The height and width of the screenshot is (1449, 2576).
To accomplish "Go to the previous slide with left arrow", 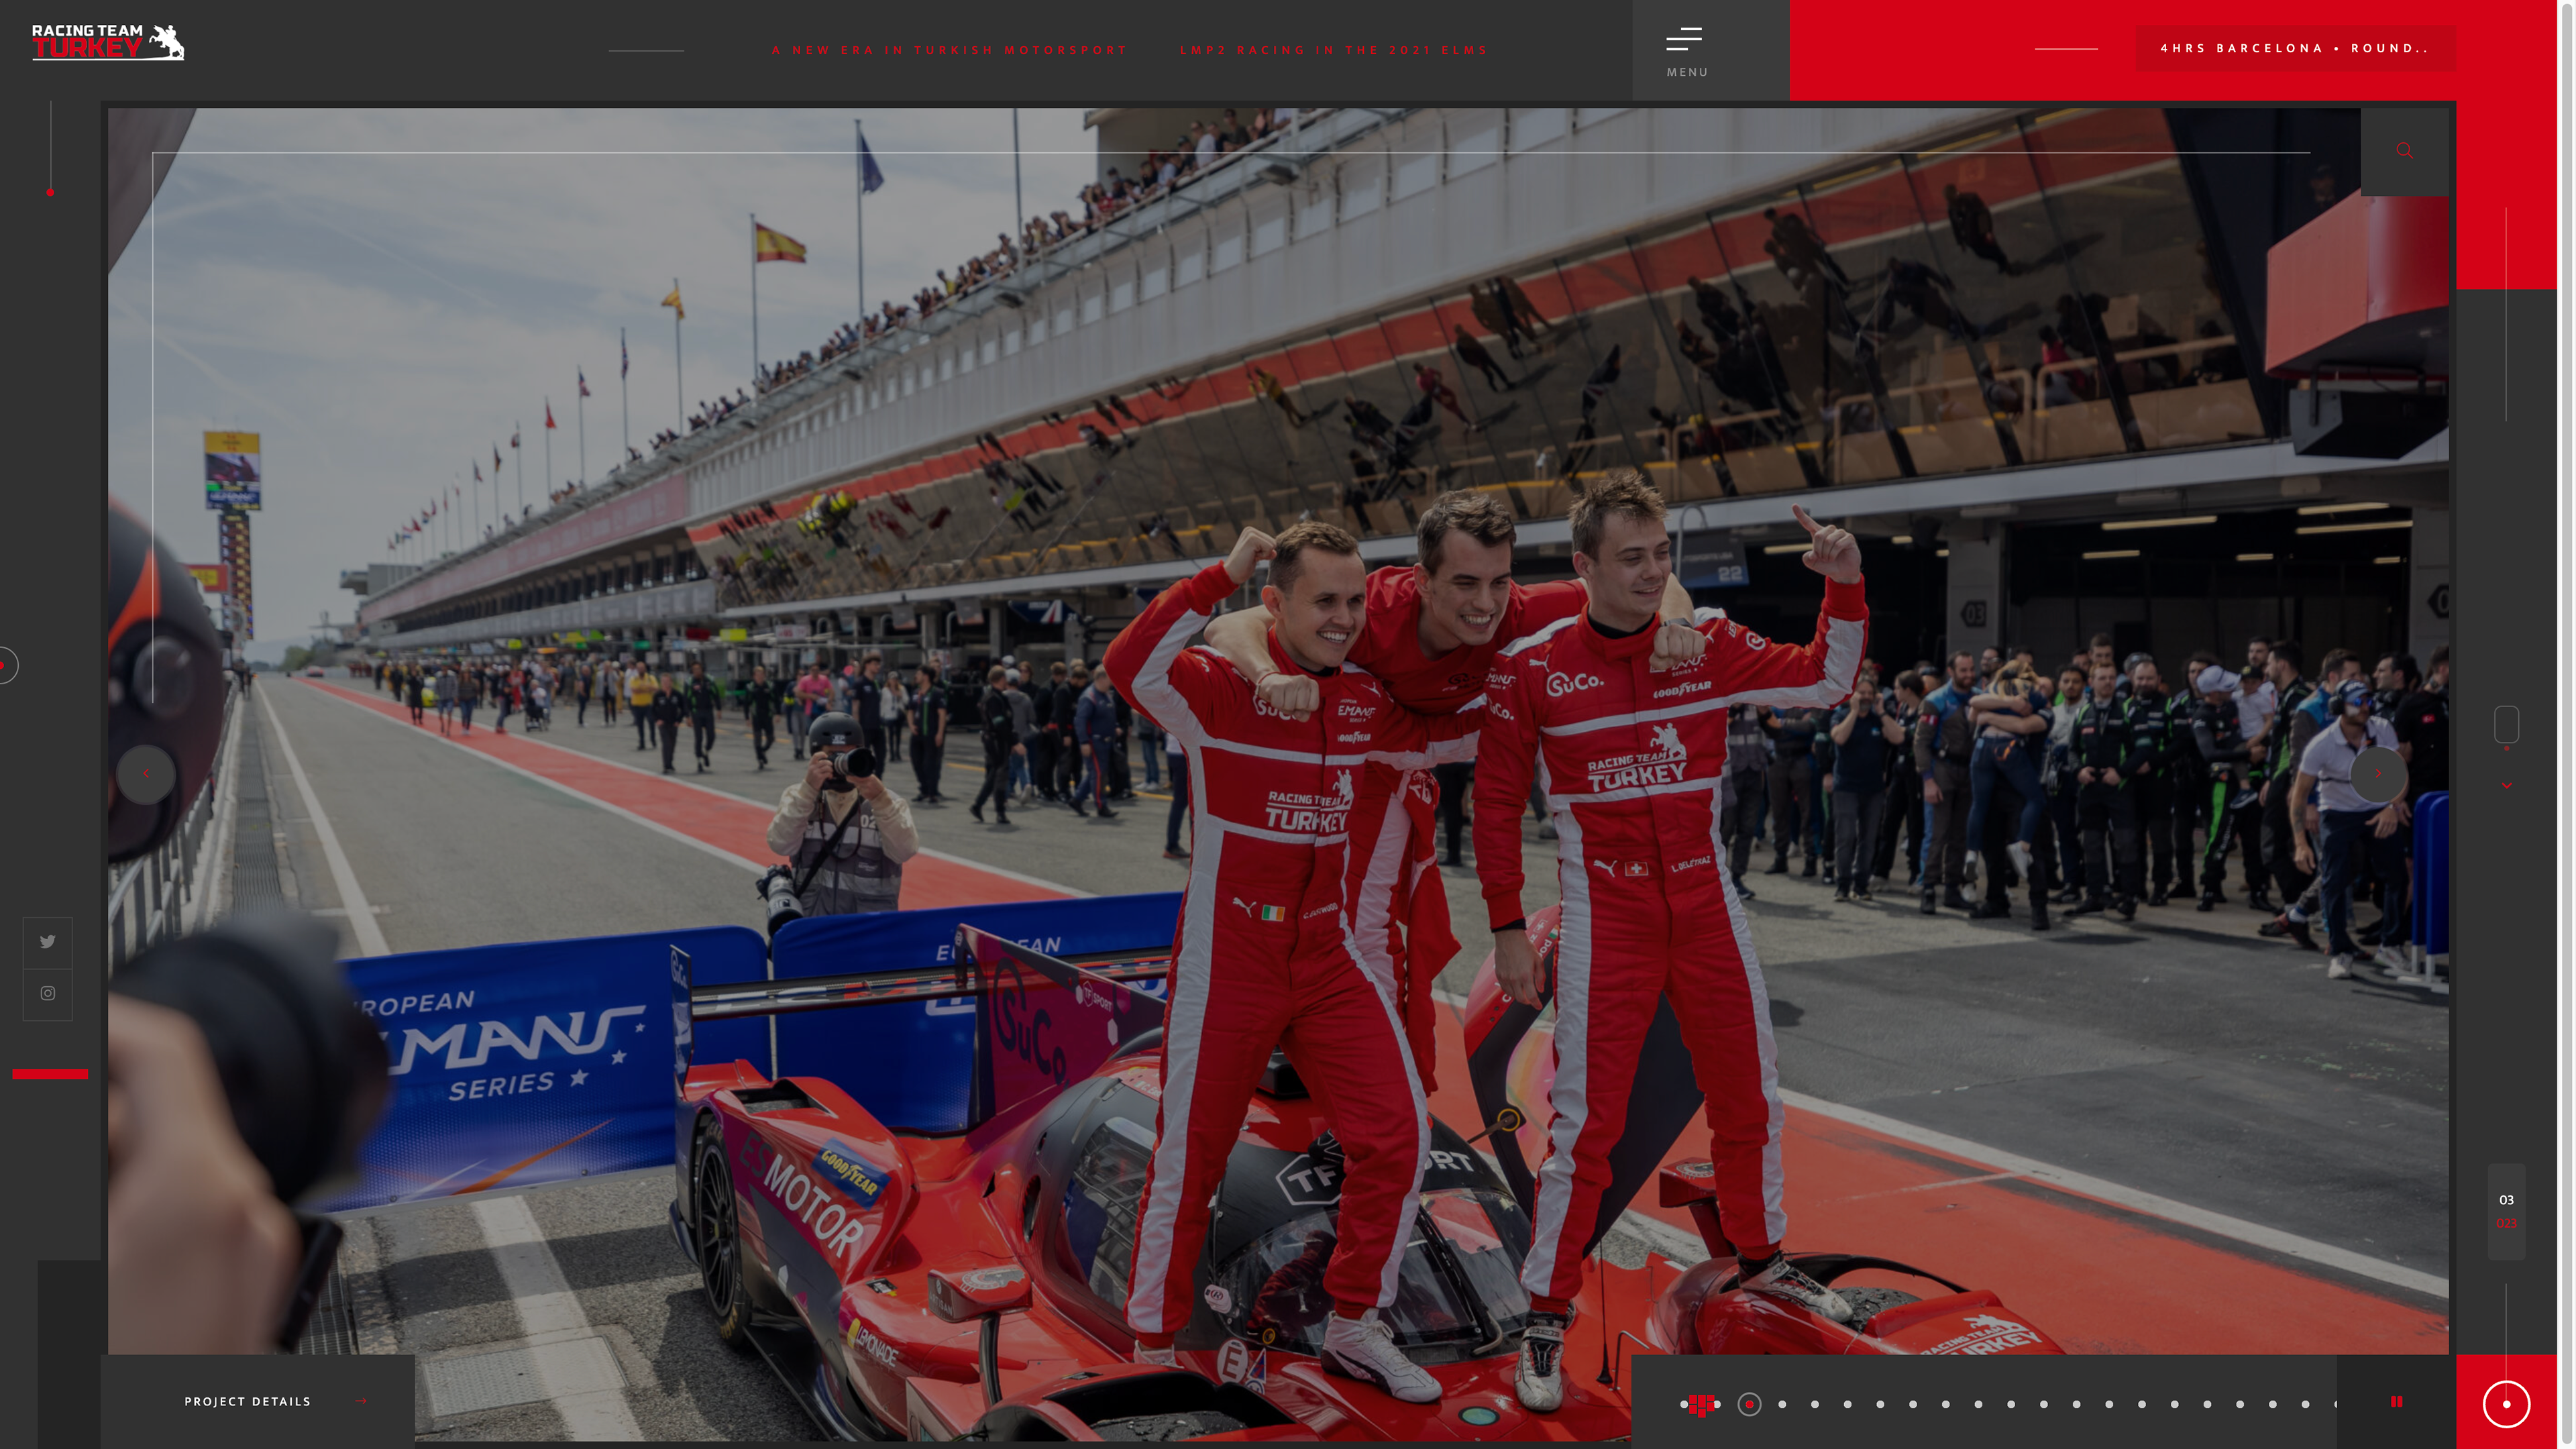I will pos(146,774).
